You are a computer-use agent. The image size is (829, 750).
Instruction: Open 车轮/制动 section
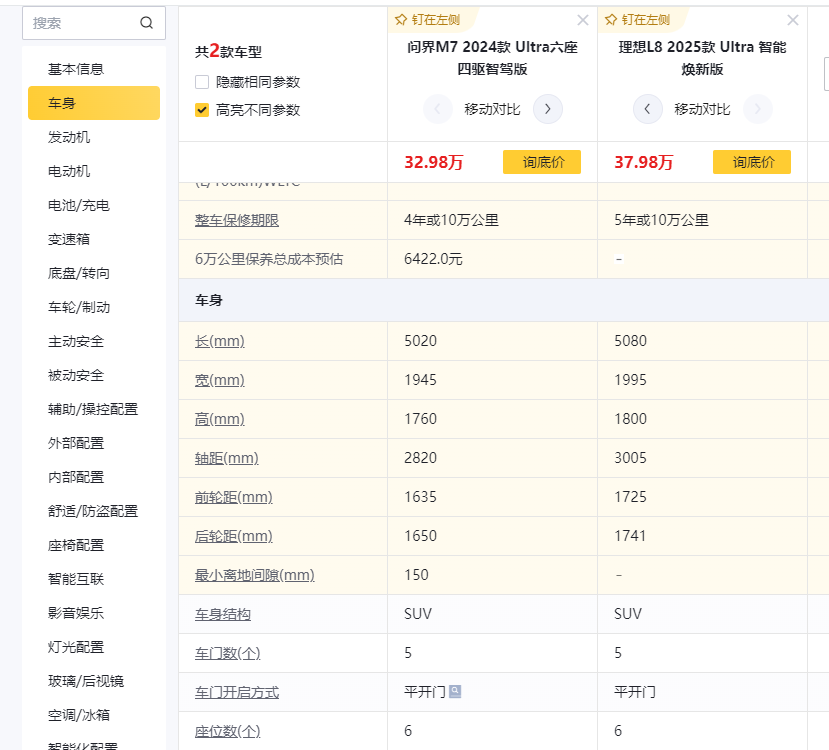click(79, 307)
